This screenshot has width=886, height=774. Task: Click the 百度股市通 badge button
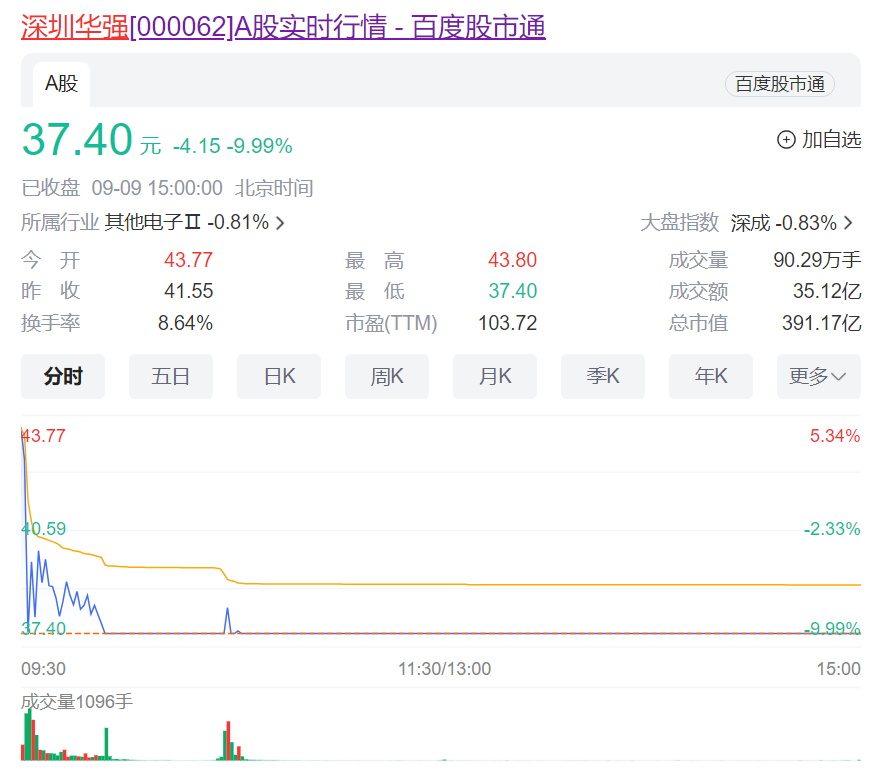tap(779, 84)
